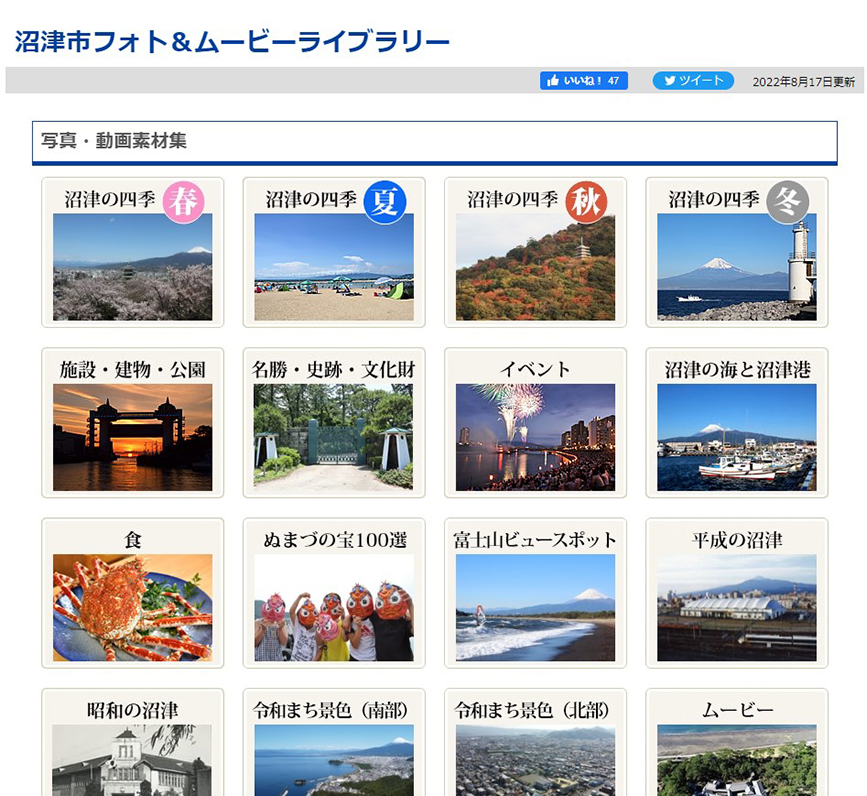This screenshot has width=867, height=796.
Task: Click the 沼津の四季 autumn title text
Action: [513, 199]
